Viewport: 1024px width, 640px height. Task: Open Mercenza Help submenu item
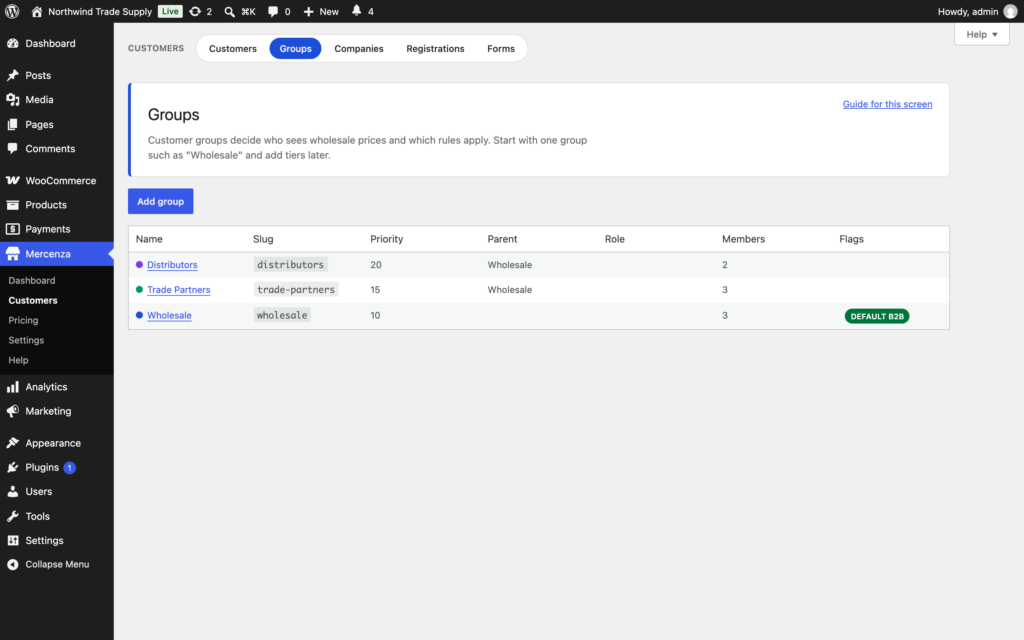coord(18,360)
